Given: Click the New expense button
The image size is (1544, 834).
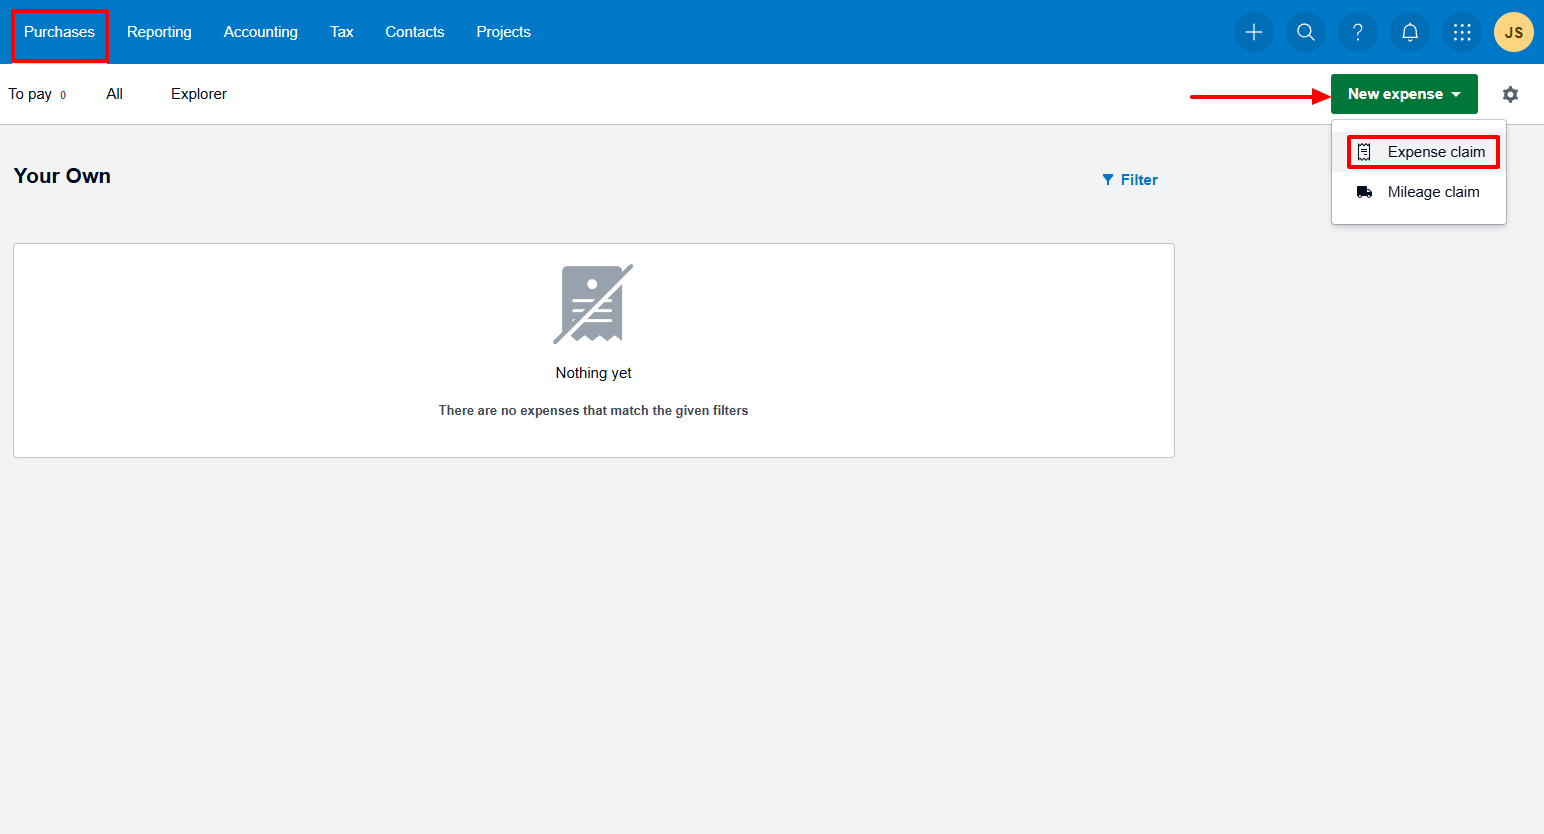Looking at the screenshot, I should coord(1395,93).
